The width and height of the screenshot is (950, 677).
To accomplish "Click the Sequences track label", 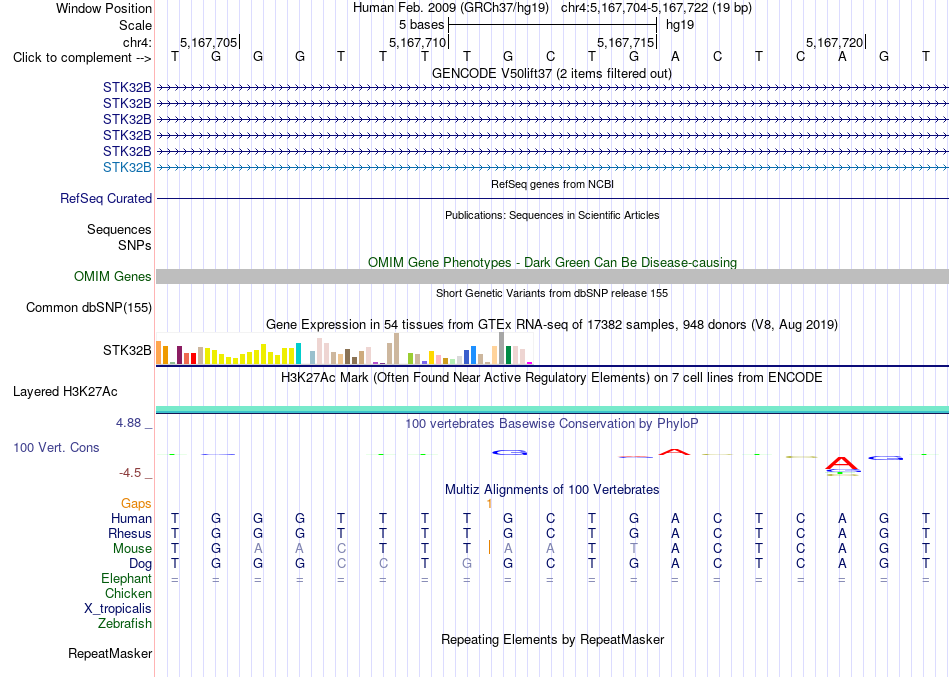I will [119, 229].
